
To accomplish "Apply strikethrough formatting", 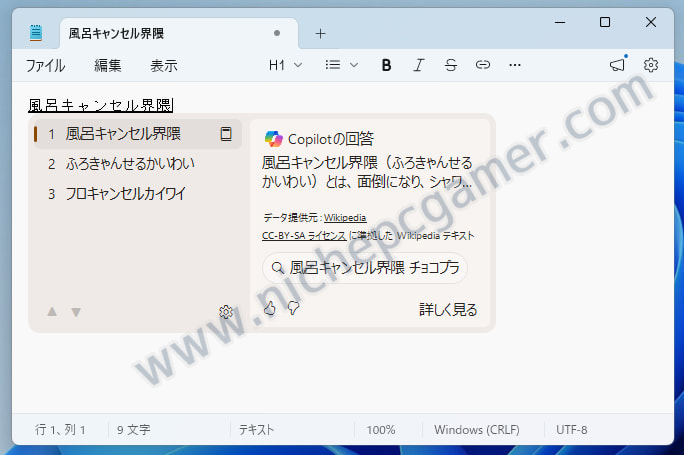I will click(450, 65).
